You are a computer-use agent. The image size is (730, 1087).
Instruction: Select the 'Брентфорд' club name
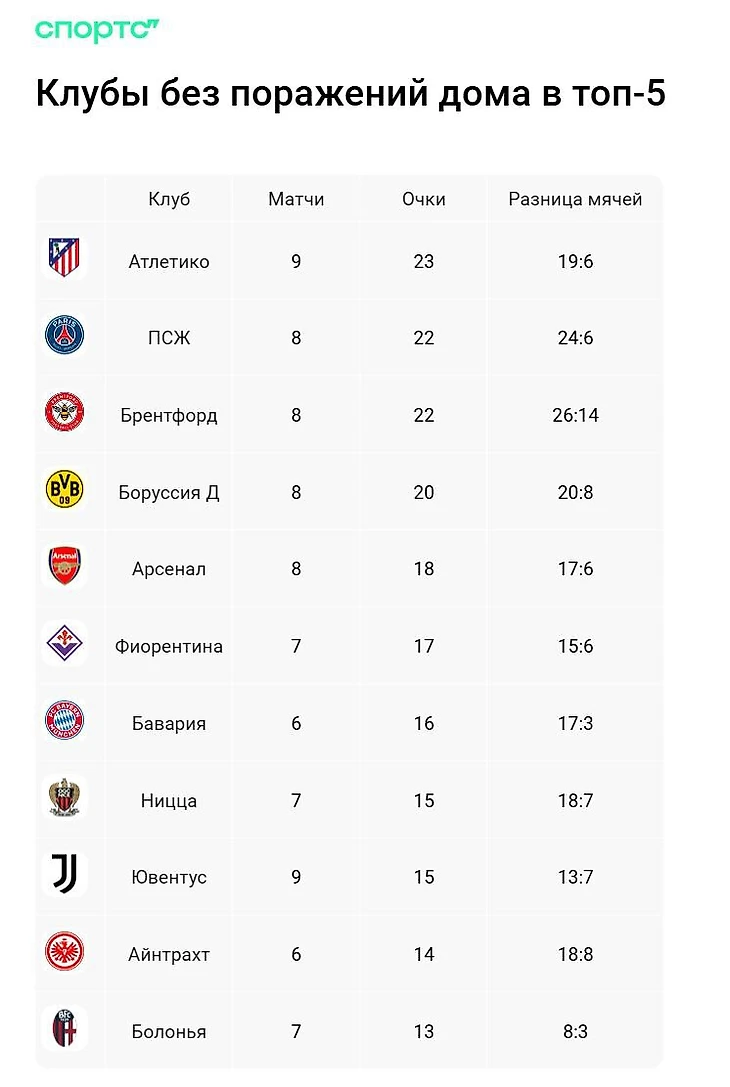coord(169,416)
